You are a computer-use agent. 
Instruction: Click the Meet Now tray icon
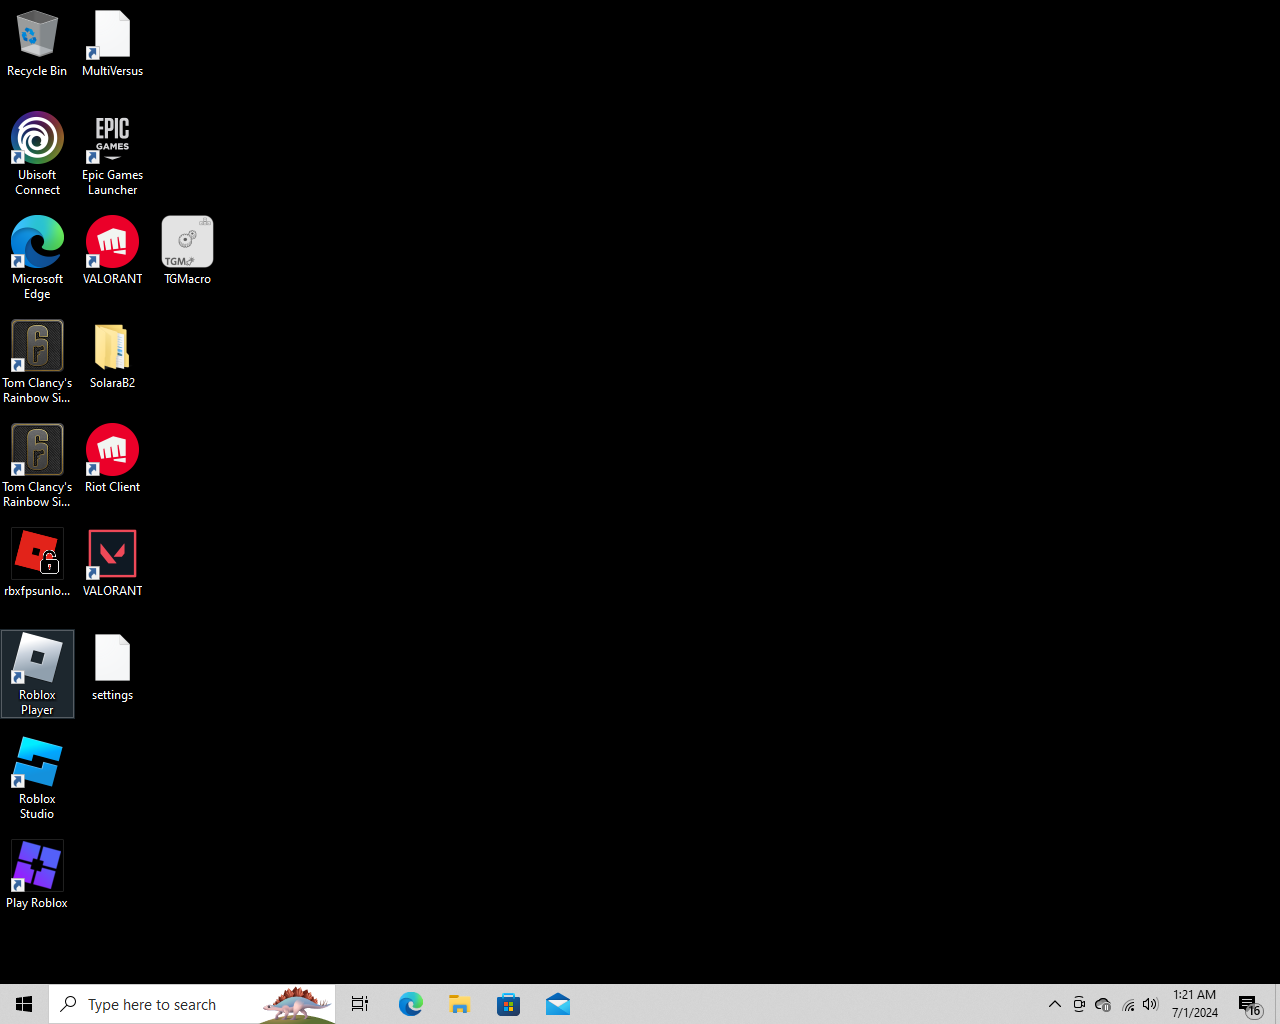[1079, 1004]
